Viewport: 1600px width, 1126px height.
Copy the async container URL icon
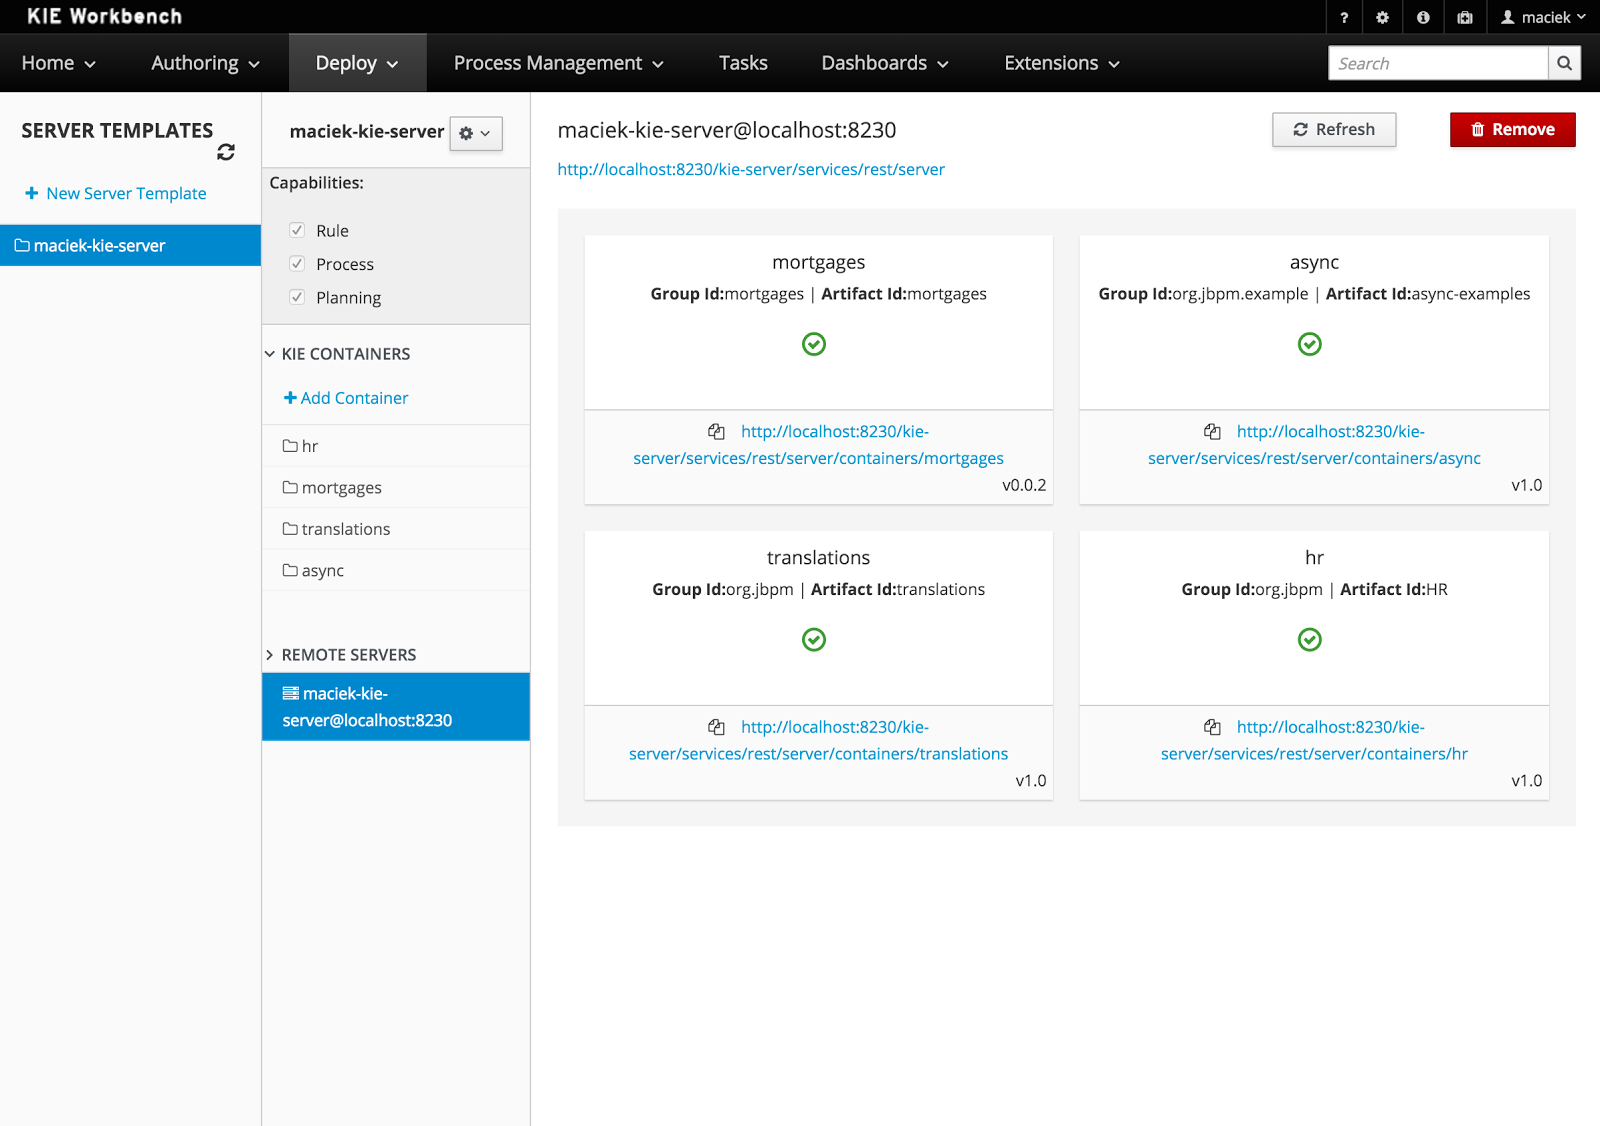[1212, 432]
